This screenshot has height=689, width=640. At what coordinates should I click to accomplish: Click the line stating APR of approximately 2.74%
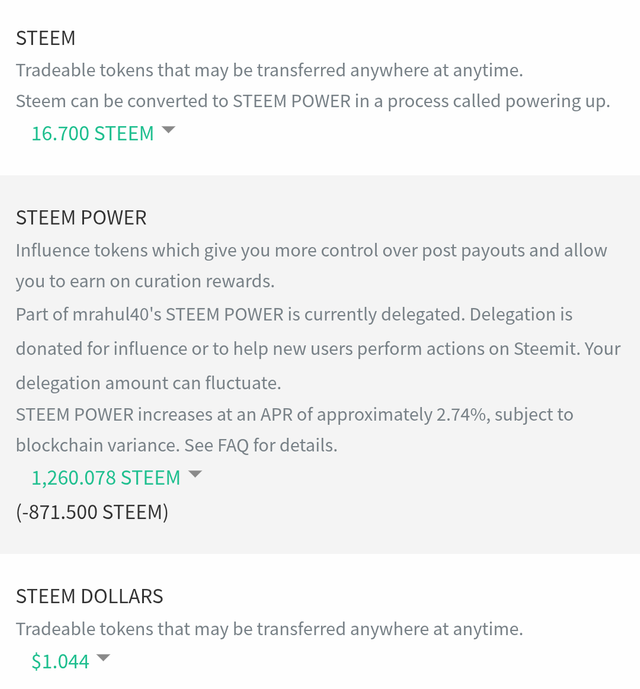pos(294,414)
